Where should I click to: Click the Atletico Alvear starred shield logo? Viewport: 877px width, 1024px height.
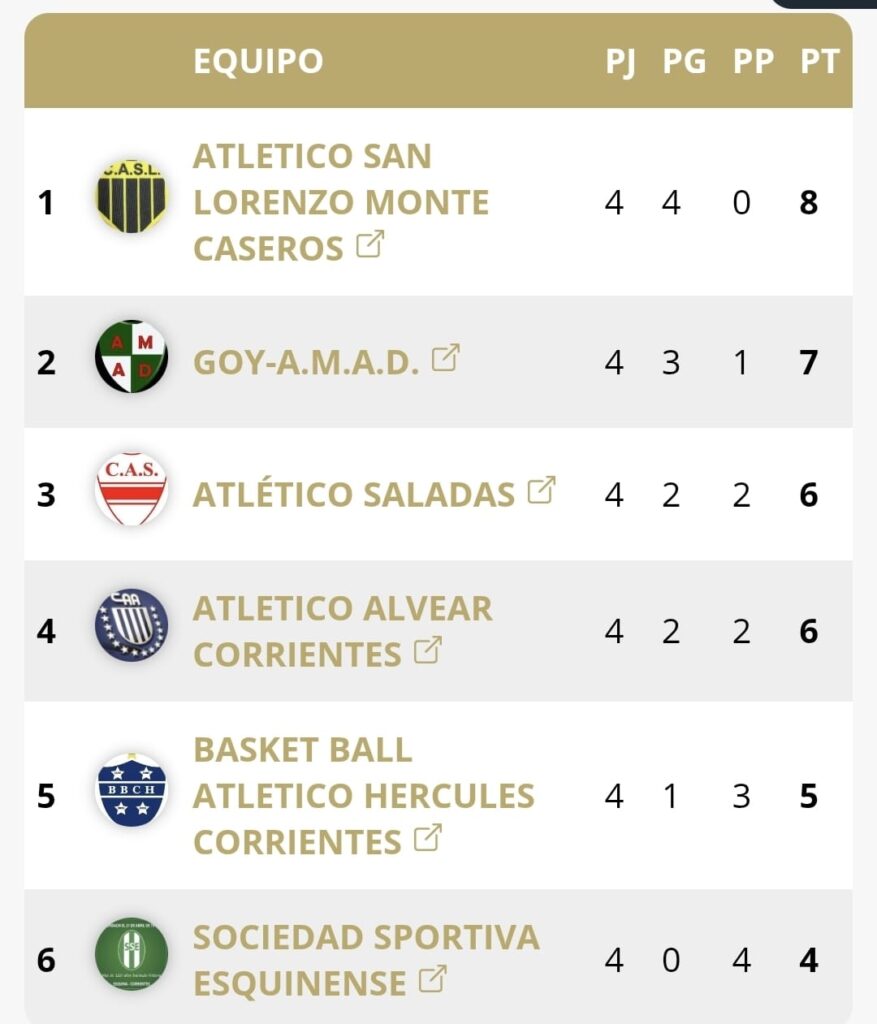tap(131, 625)
